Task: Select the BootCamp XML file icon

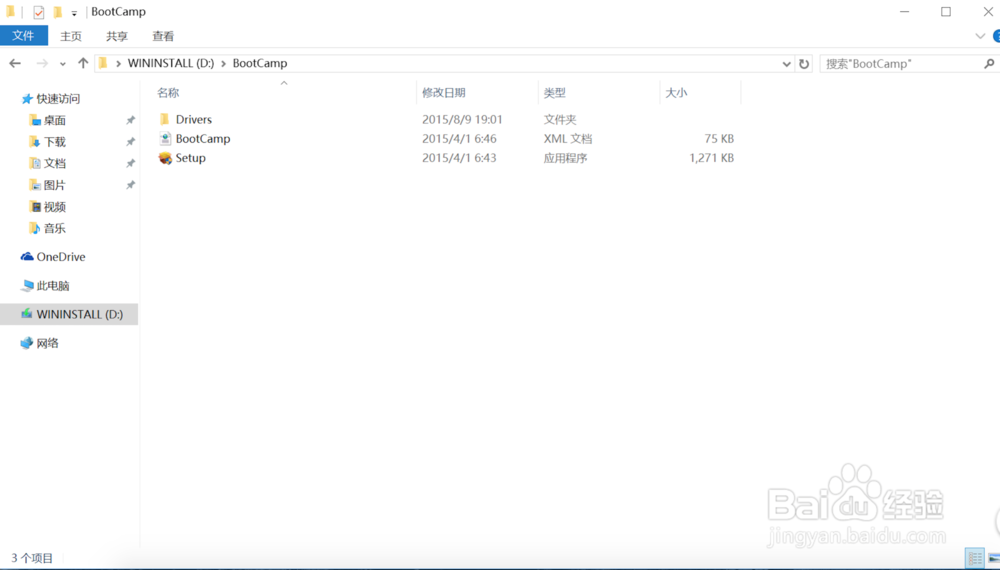Action: tap(165, 138)
